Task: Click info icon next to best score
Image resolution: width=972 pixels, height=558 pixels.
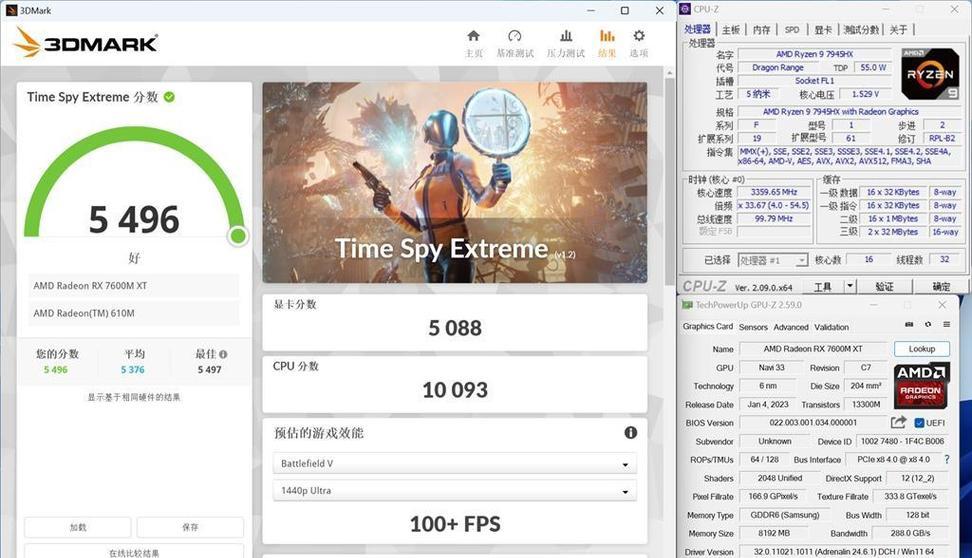Action: (223, 354)
